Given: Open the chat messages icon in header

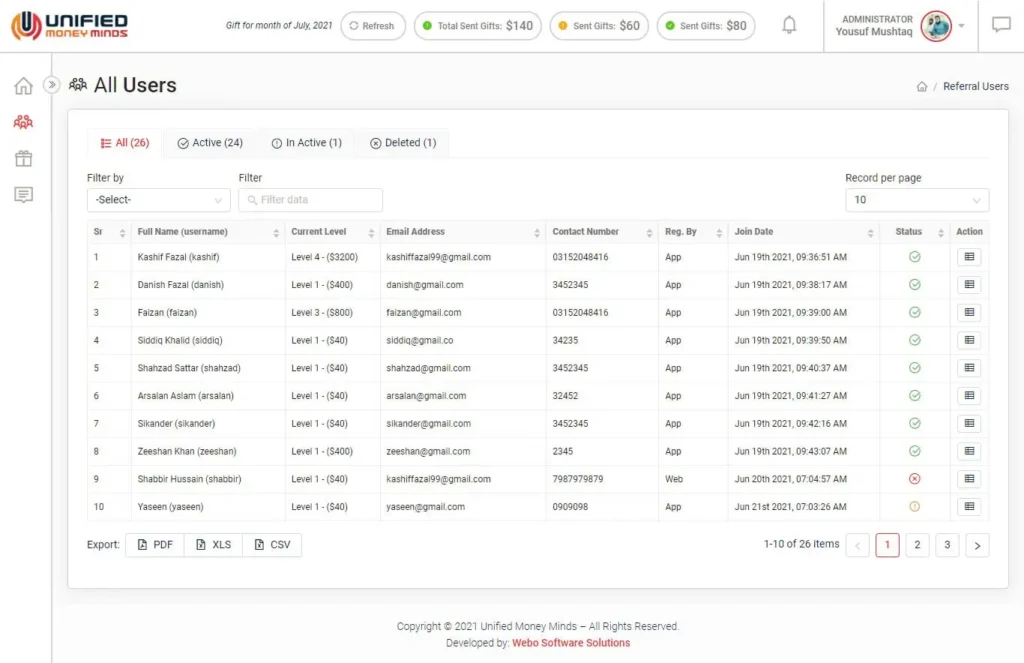Looking at the screenshot, I should [1001, 26].
